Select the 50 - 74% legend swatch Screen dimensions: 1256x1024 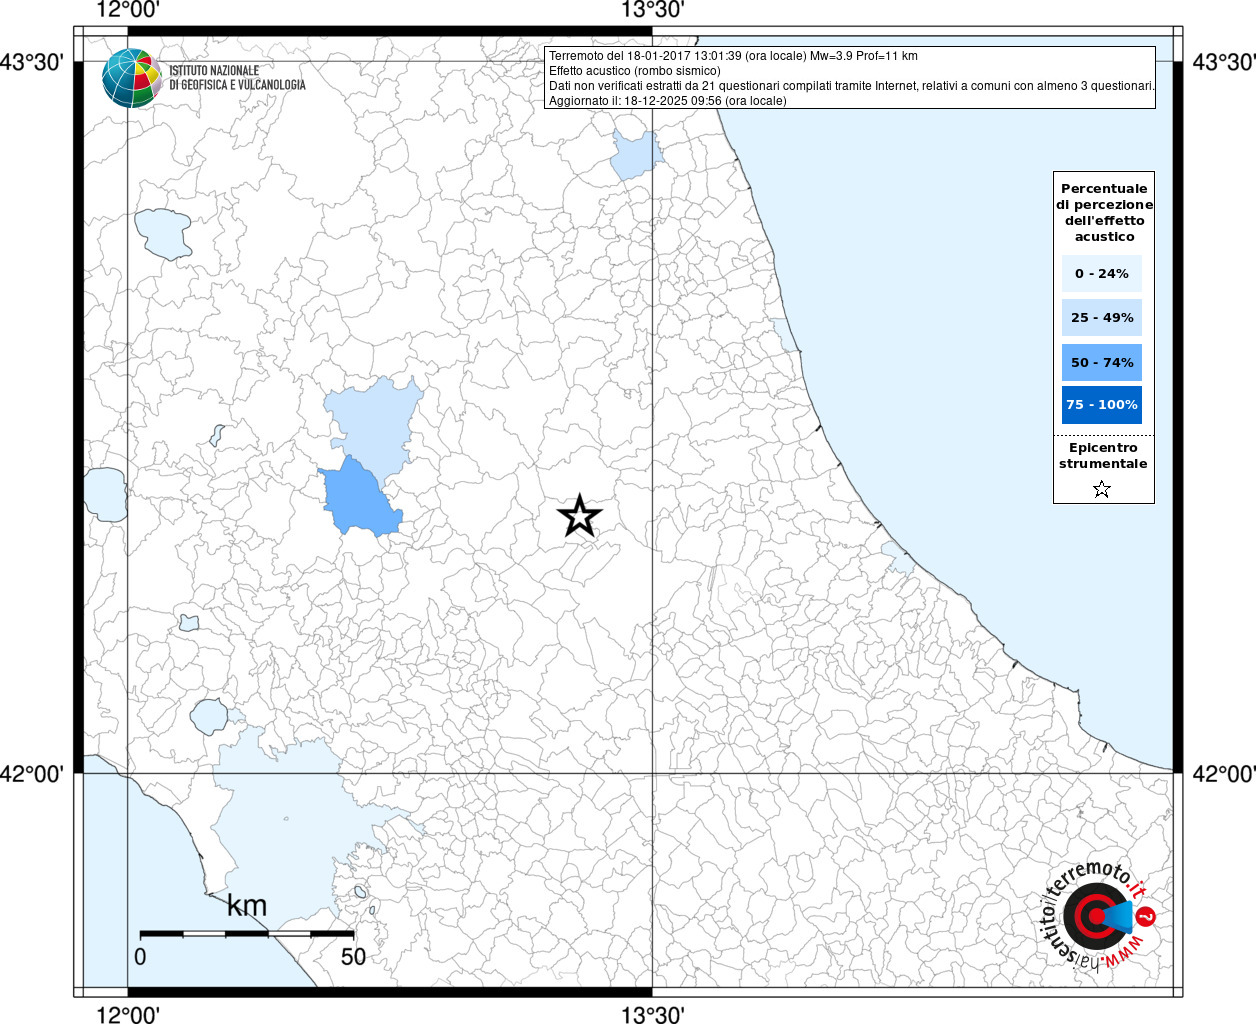[x=1101, y=362]
